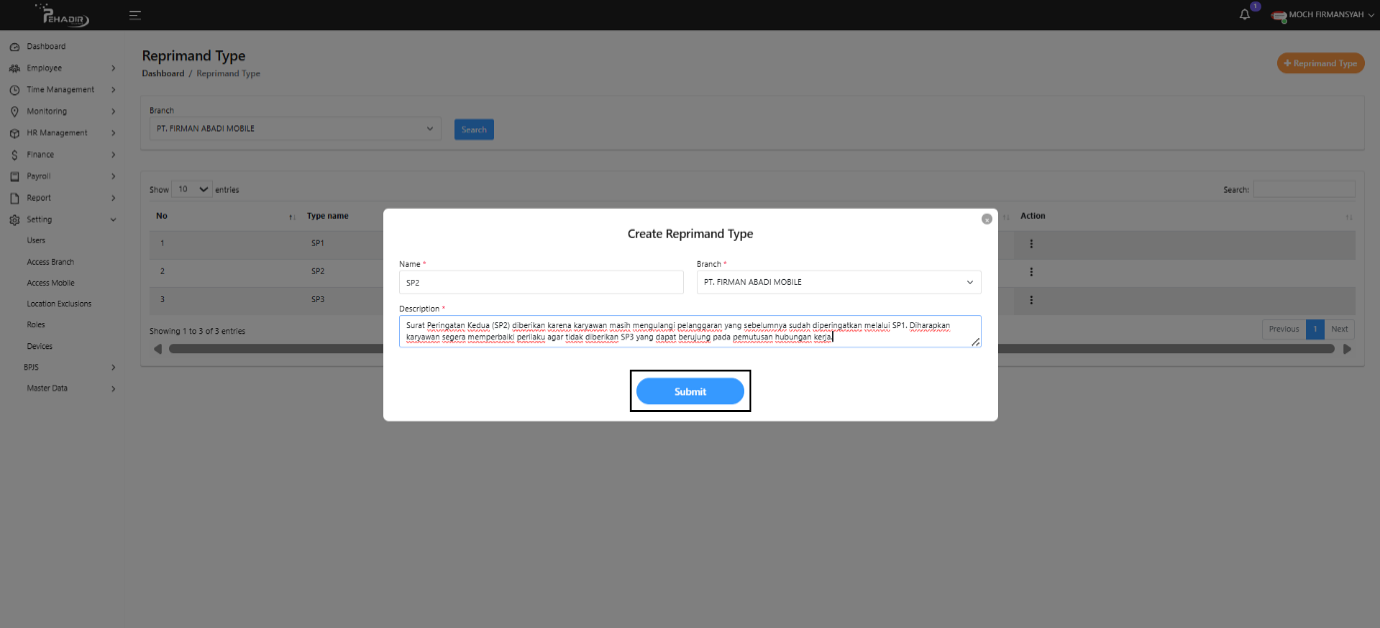Click inside the Name input field
The width and height of the screenshot is (1380, 628).
tap(540, 282)
